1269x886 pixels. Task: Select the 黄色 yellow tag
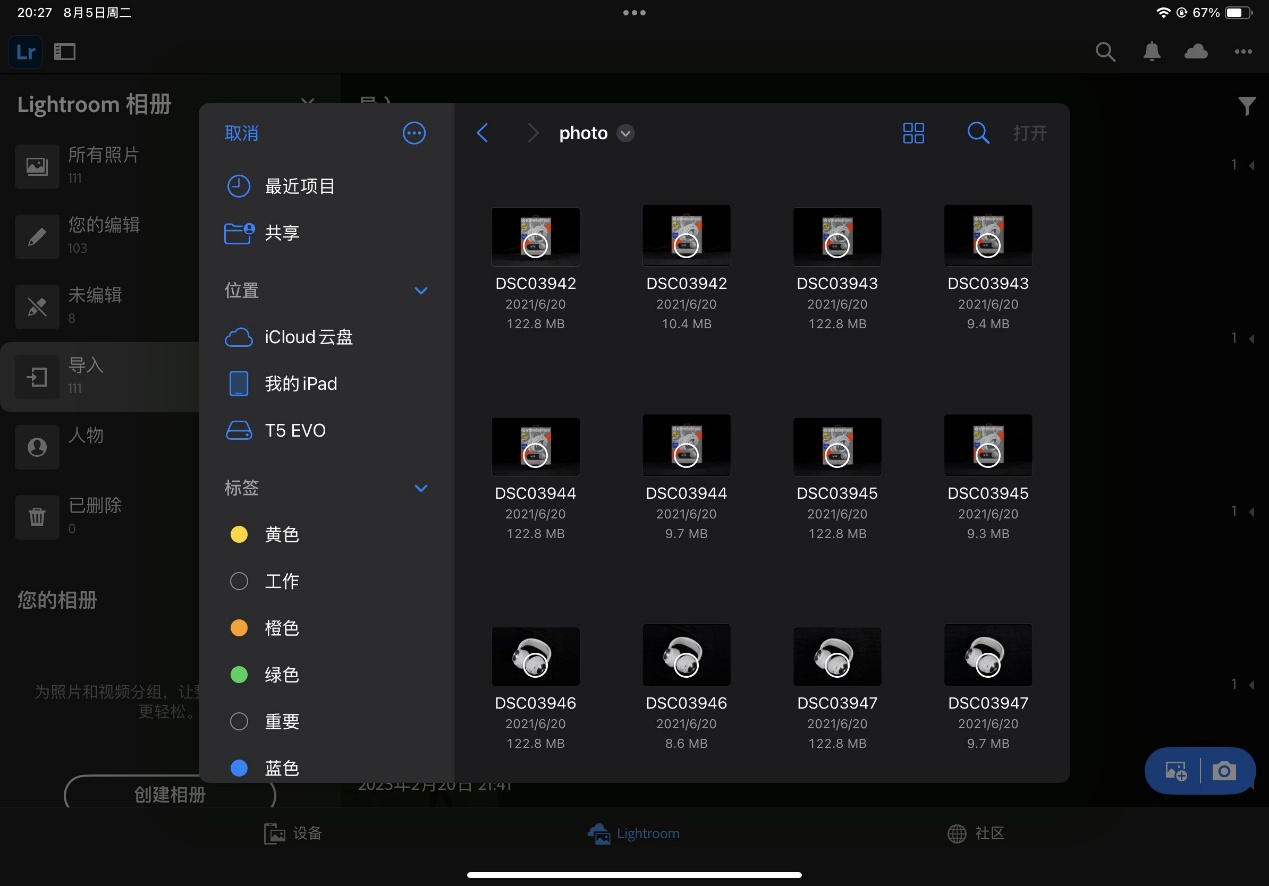327,535
